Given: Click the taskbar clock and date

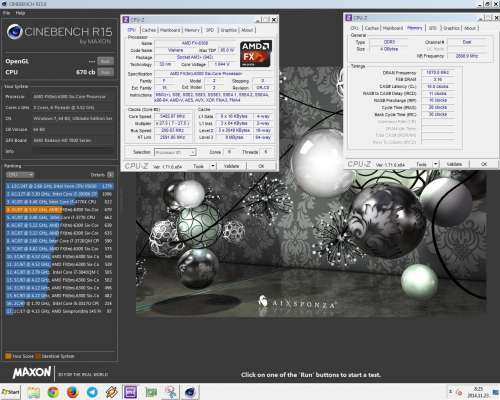Looking at the screenshot, I should point(478,392).
